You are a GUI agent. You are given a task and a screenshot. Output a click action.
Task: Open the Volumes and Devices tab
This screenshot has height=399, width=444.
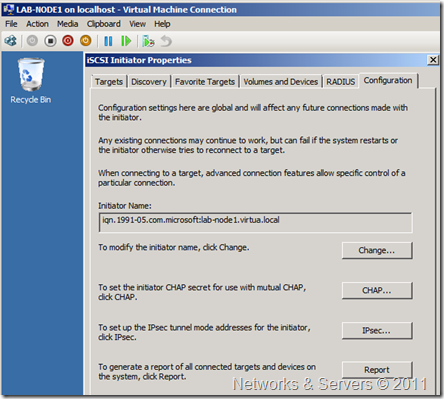(x=281, y=82)
